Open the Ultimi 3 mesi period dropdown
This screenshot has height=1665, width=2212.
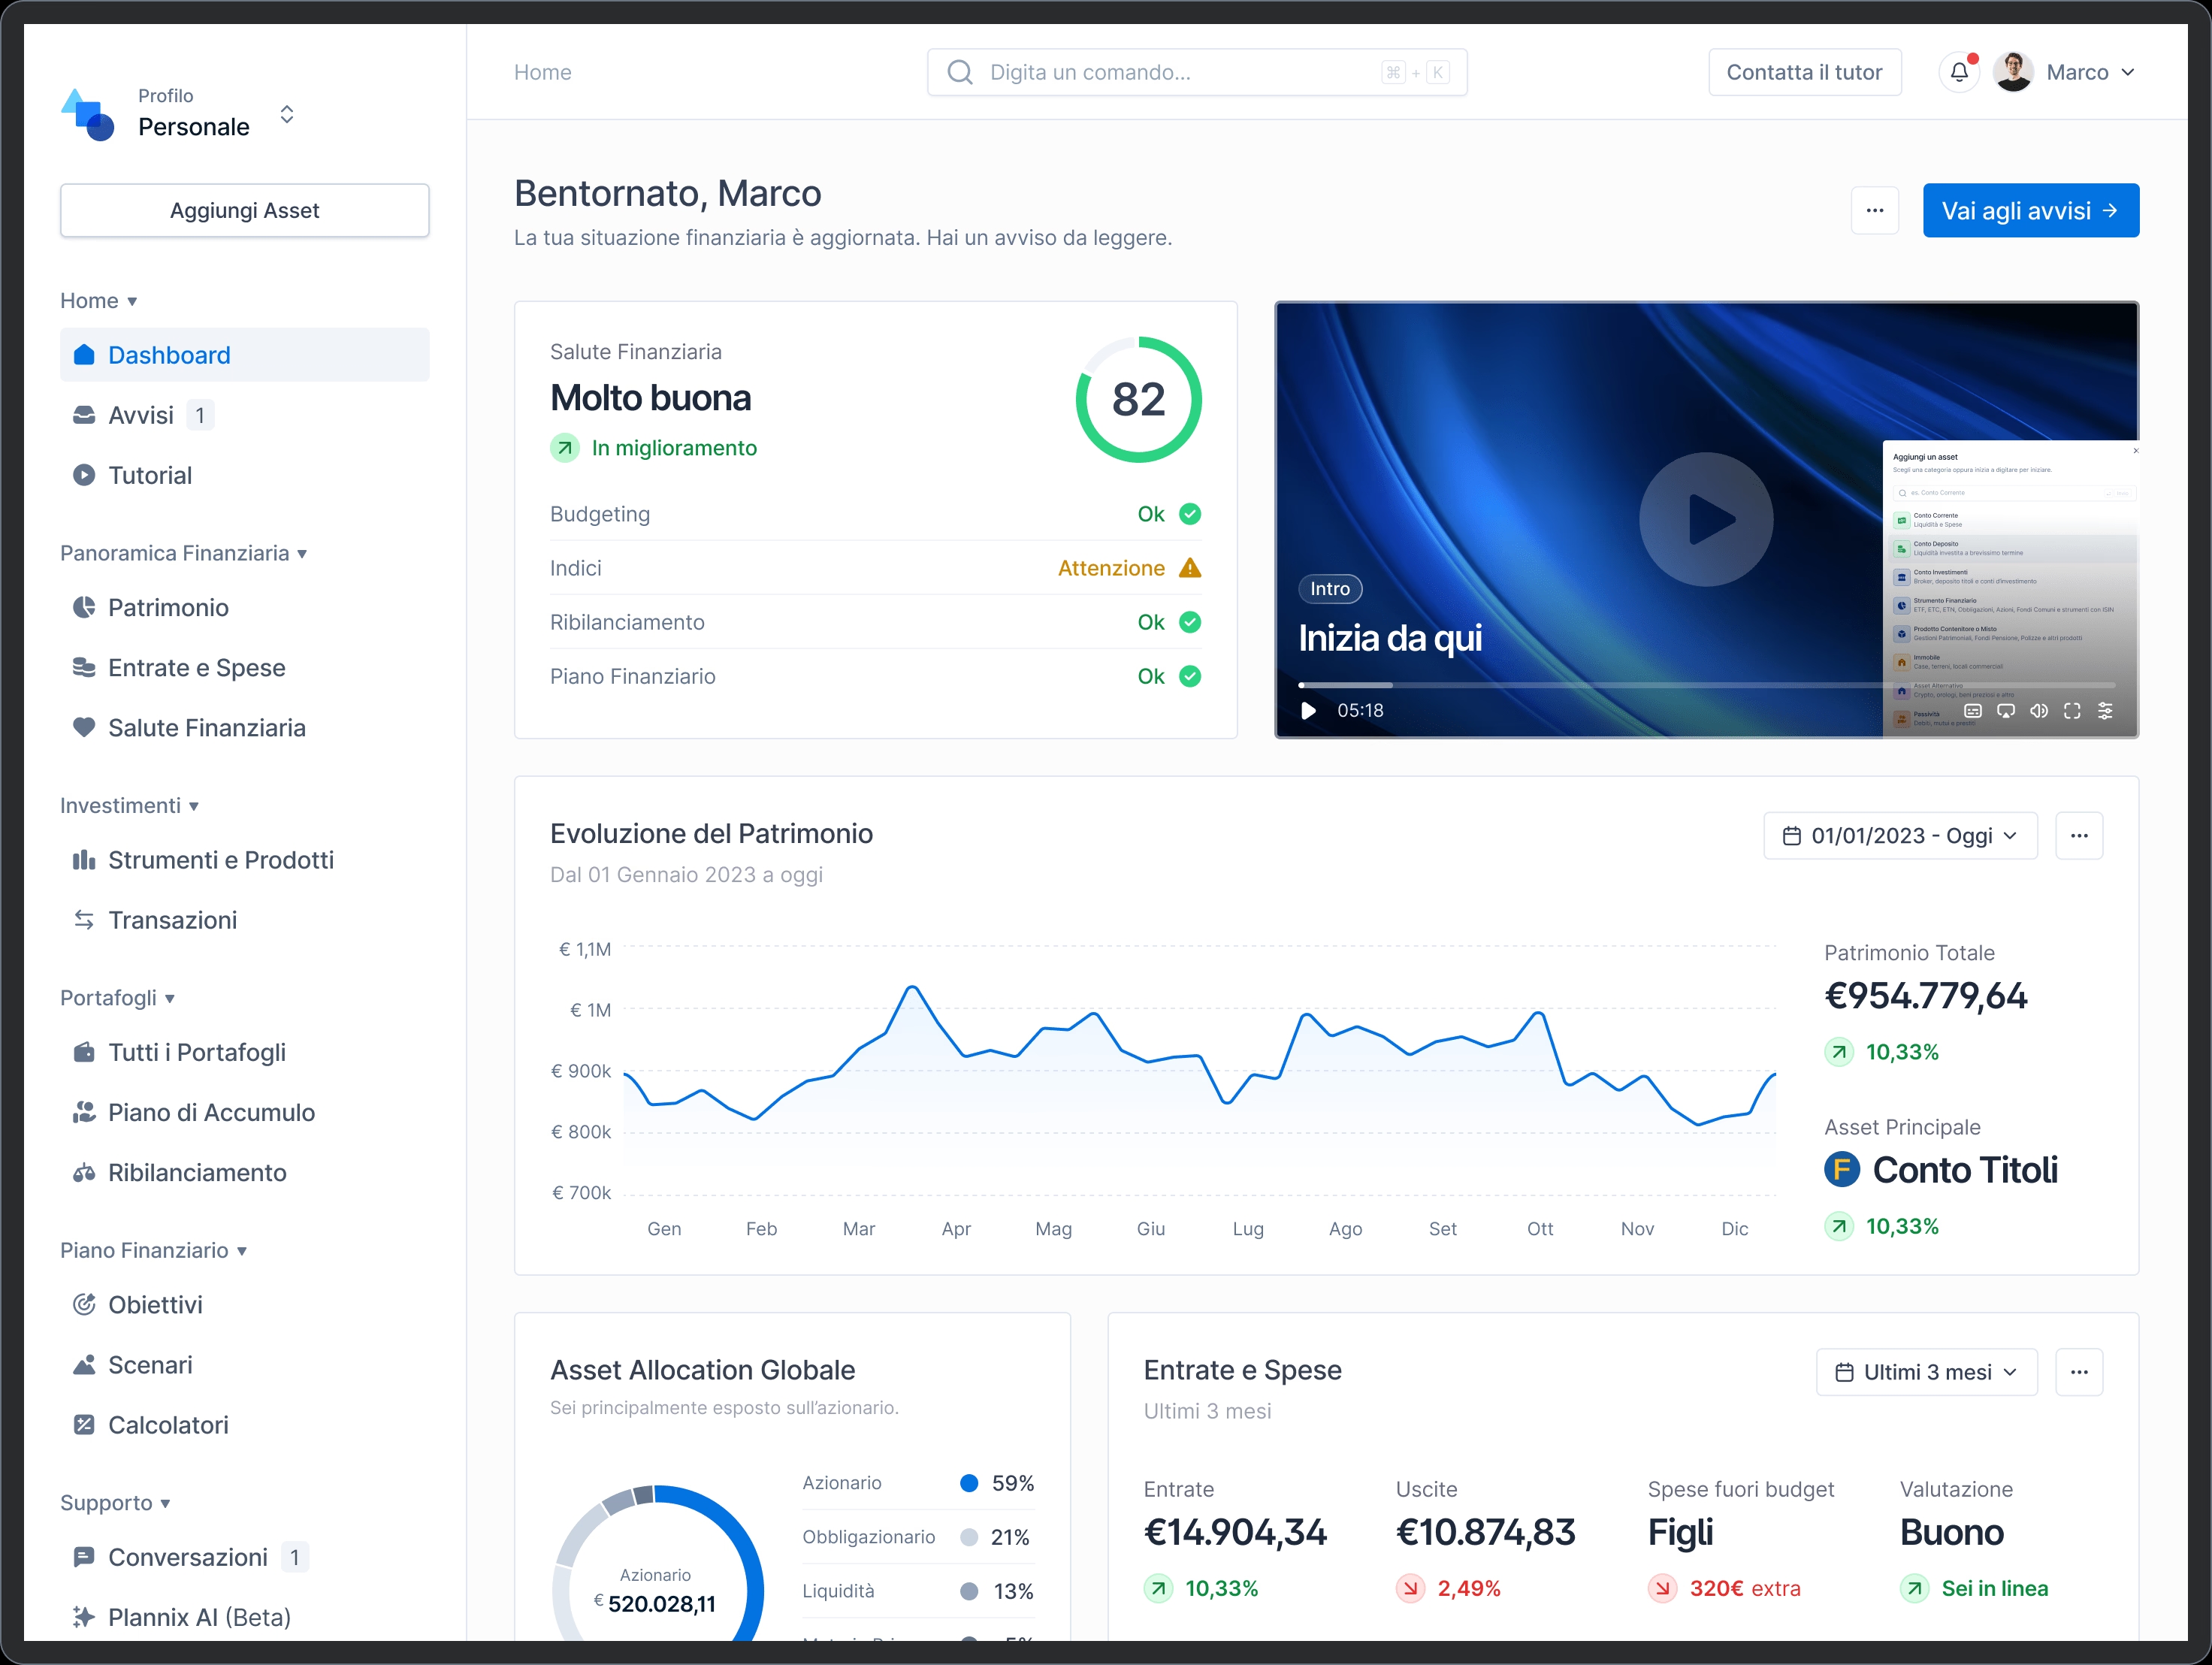(1926, 1372)
